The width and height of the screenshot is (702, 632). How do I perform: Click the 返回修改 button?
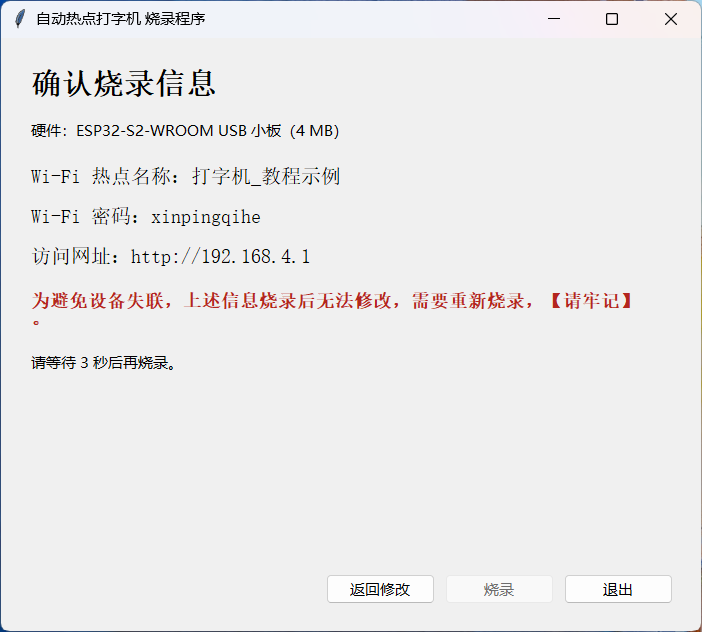pyautogui.click(x=380, y=589)
